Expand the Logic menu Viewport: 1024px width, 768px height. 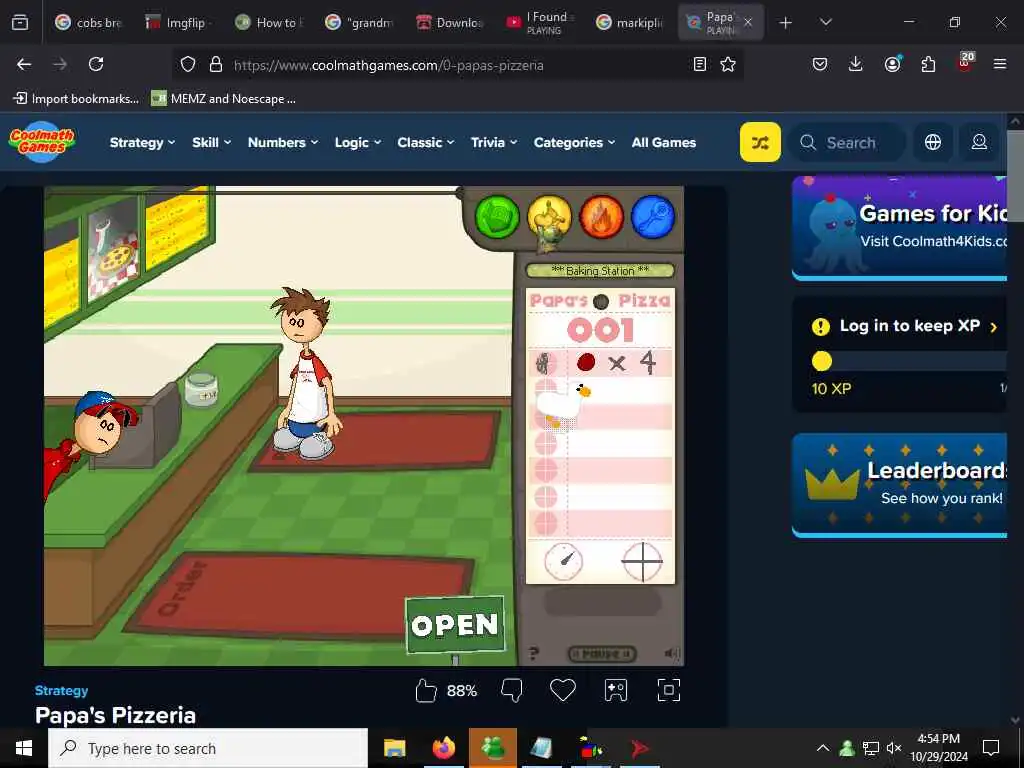358,142
